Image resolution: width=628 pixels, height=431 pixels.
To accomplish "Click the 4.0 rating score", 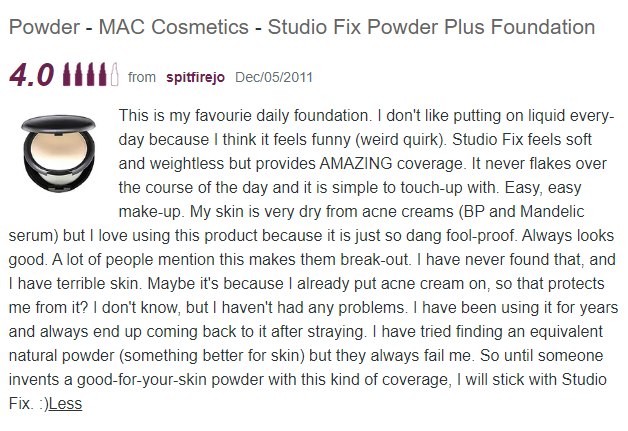I will [x=31, y=75].
